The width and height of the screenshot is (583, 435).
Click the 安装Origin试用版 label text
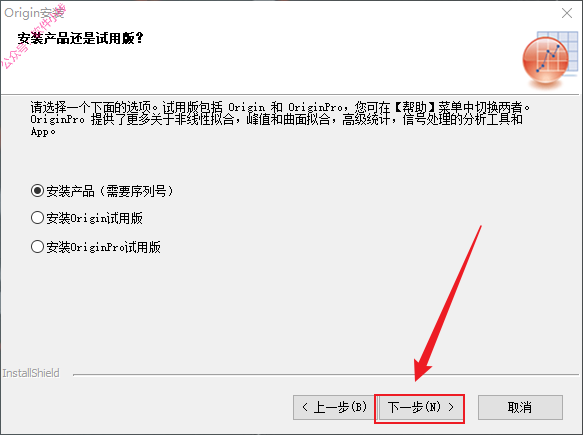[94, 218]
